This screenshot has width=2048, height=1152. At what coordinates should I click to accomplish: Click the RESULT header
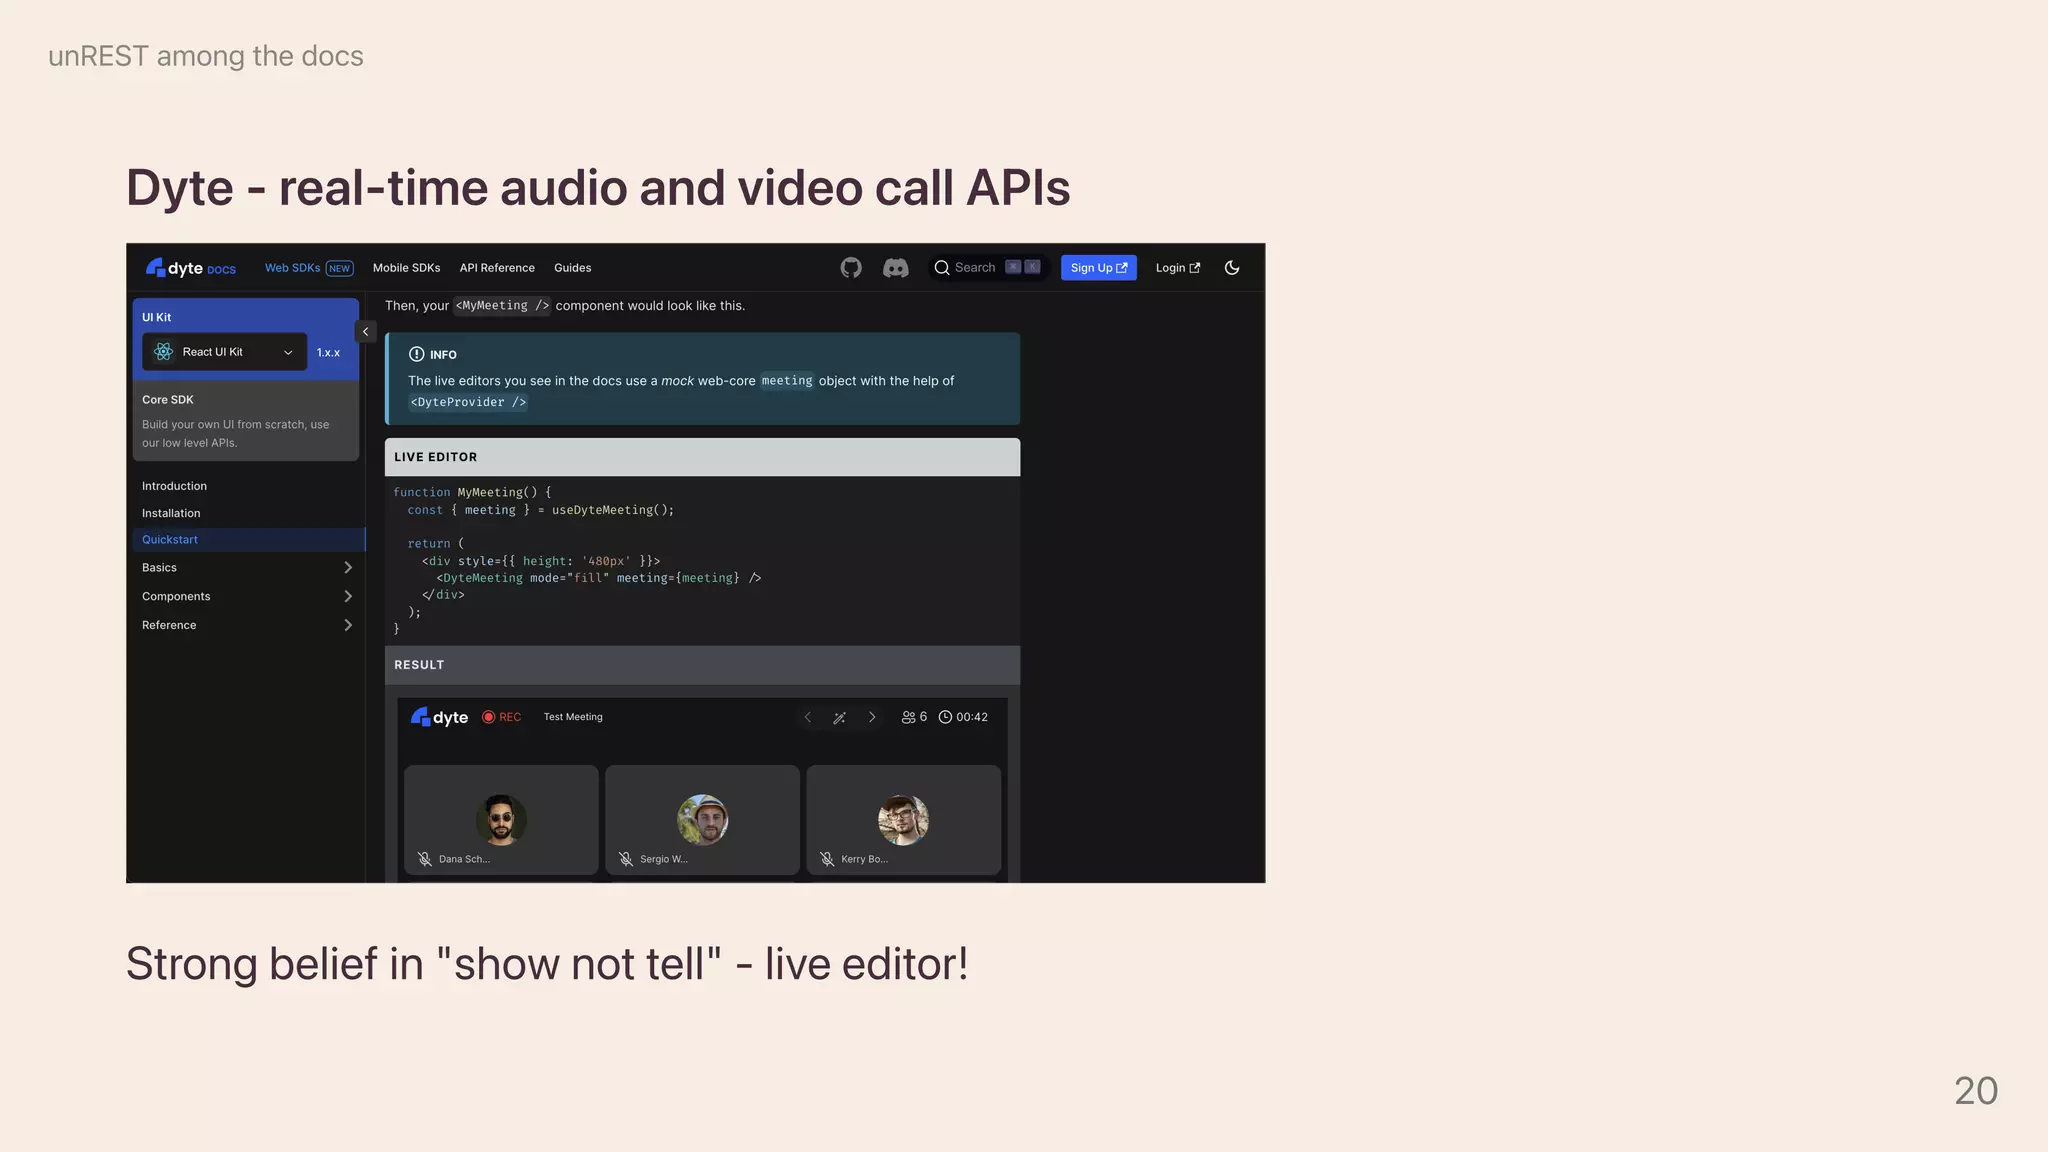[x=702, y=665]
